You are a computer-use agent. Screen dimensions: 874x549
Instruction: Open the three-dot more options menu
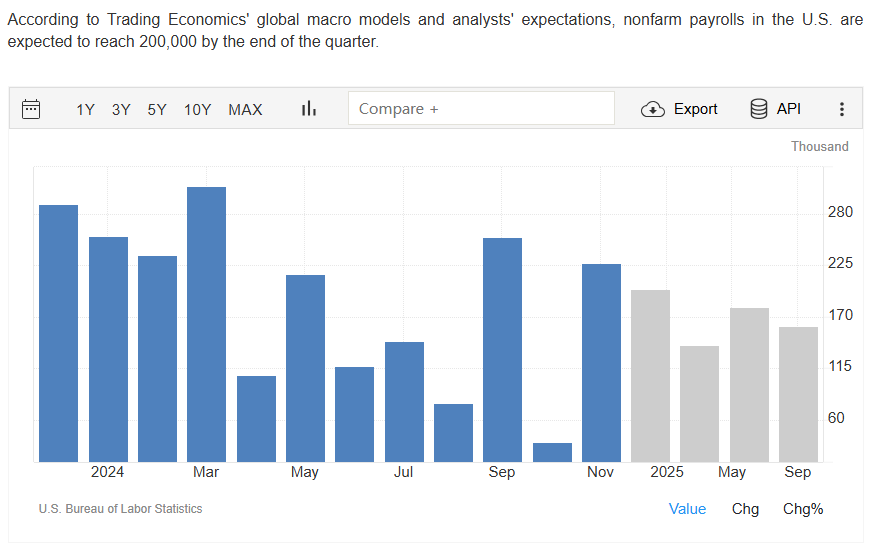[x=842, y=109]
